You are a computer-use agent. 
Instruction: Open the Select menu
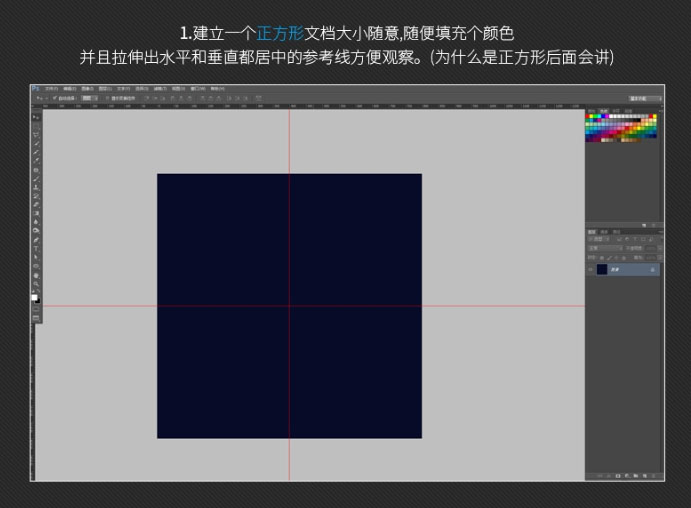coord(141,89)
